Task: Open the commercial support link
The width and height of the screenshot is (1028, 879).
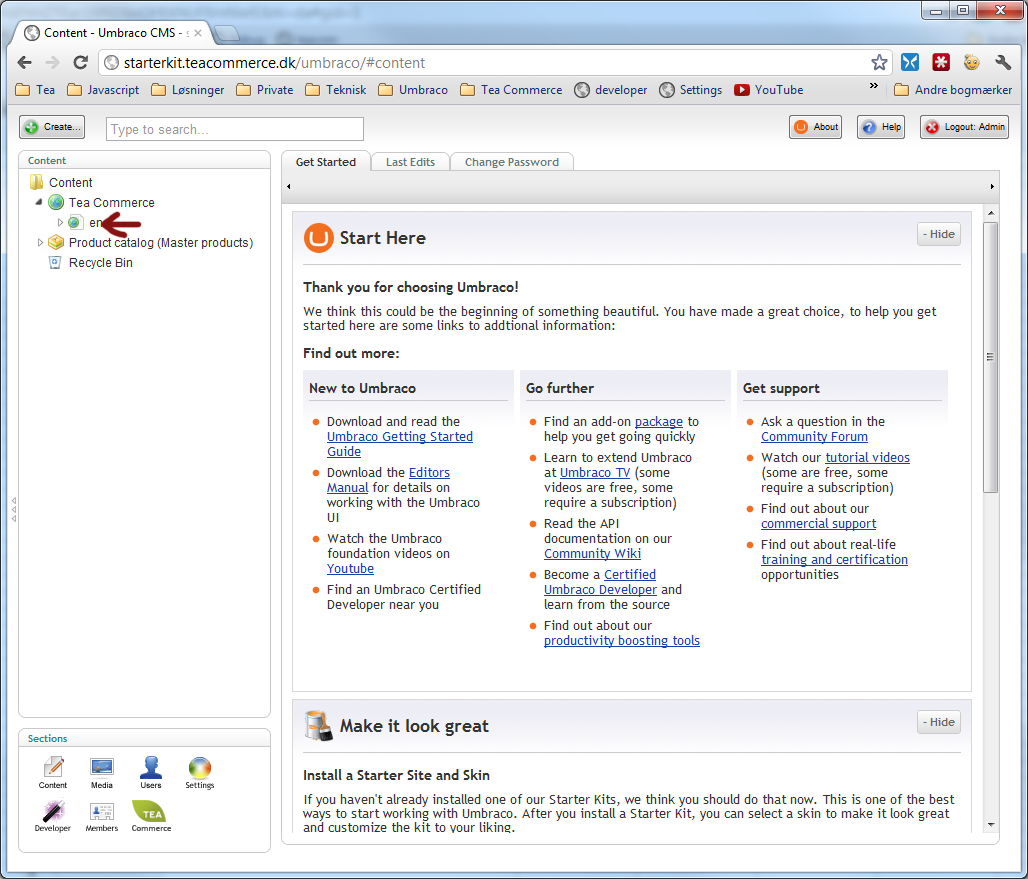Action: click(818, 524)
